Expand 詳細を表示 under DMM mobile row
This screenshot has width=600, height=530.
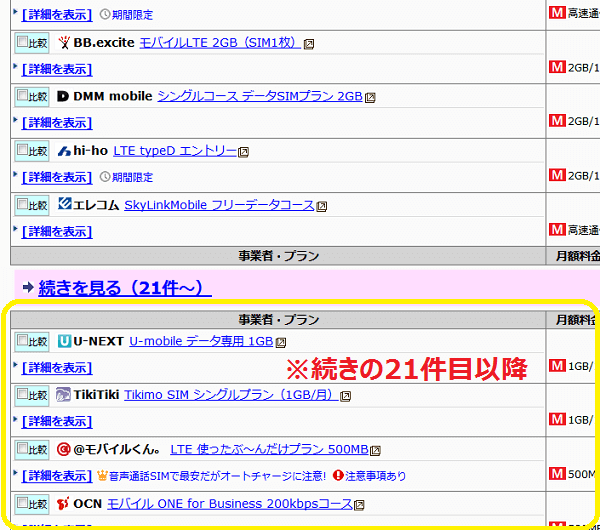pos(57,123)
